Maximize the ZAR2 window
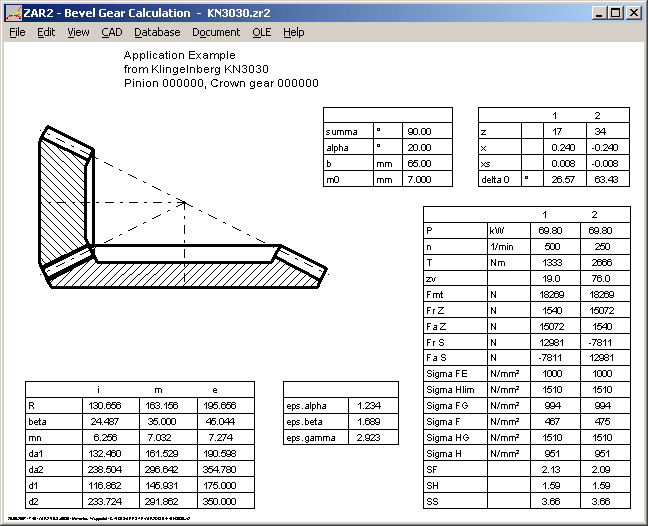Screen dimensions: 648x526 click(615, 13)
